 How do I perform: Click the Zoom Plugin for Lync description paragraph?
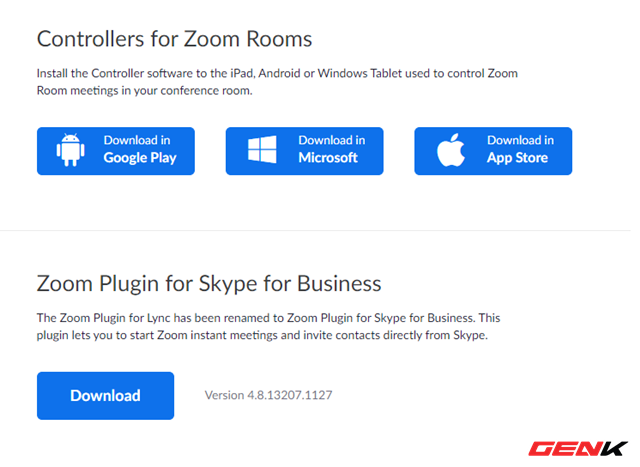click(x=268, y=326)
